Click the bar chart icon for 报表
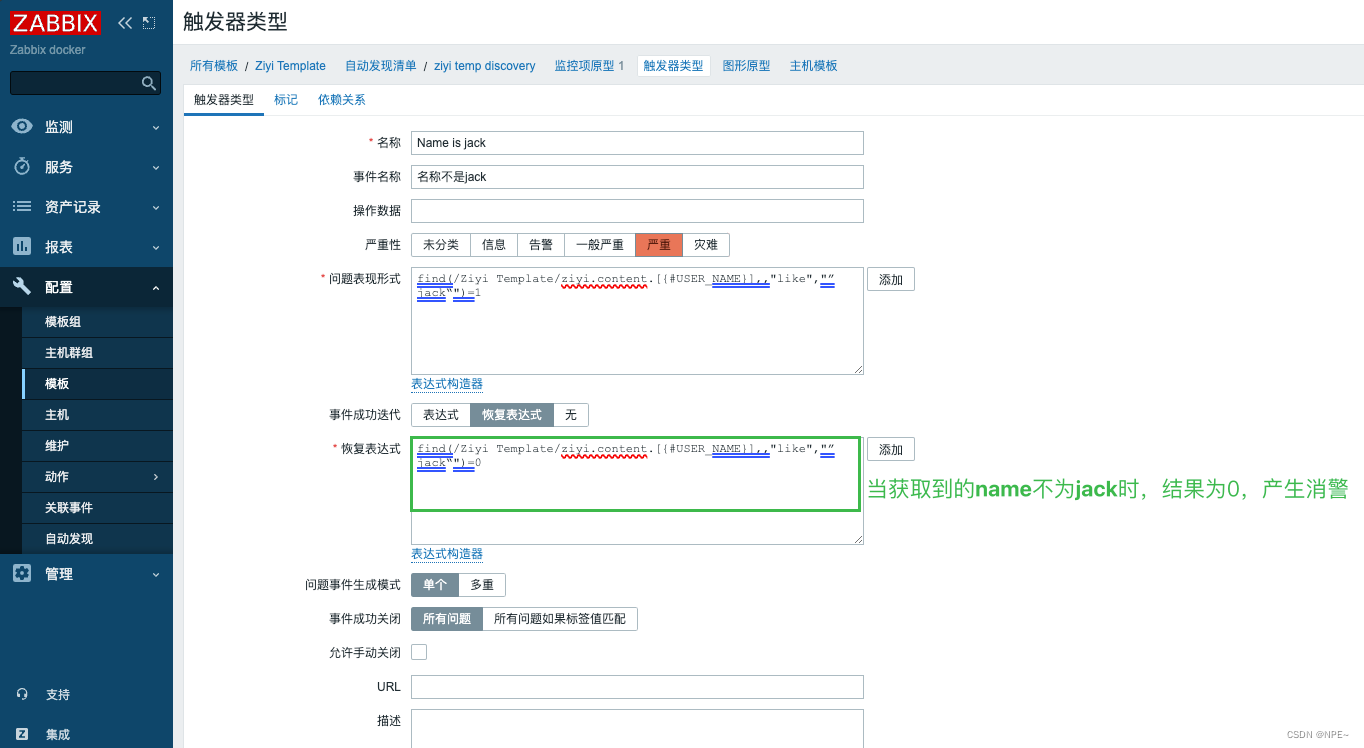1364x748 pixels. 22,247
